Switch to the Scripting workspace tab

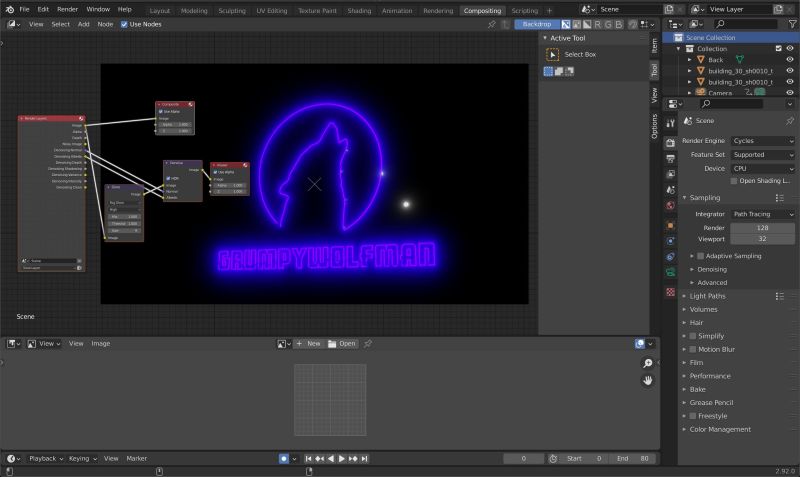[x=524, y=10]
